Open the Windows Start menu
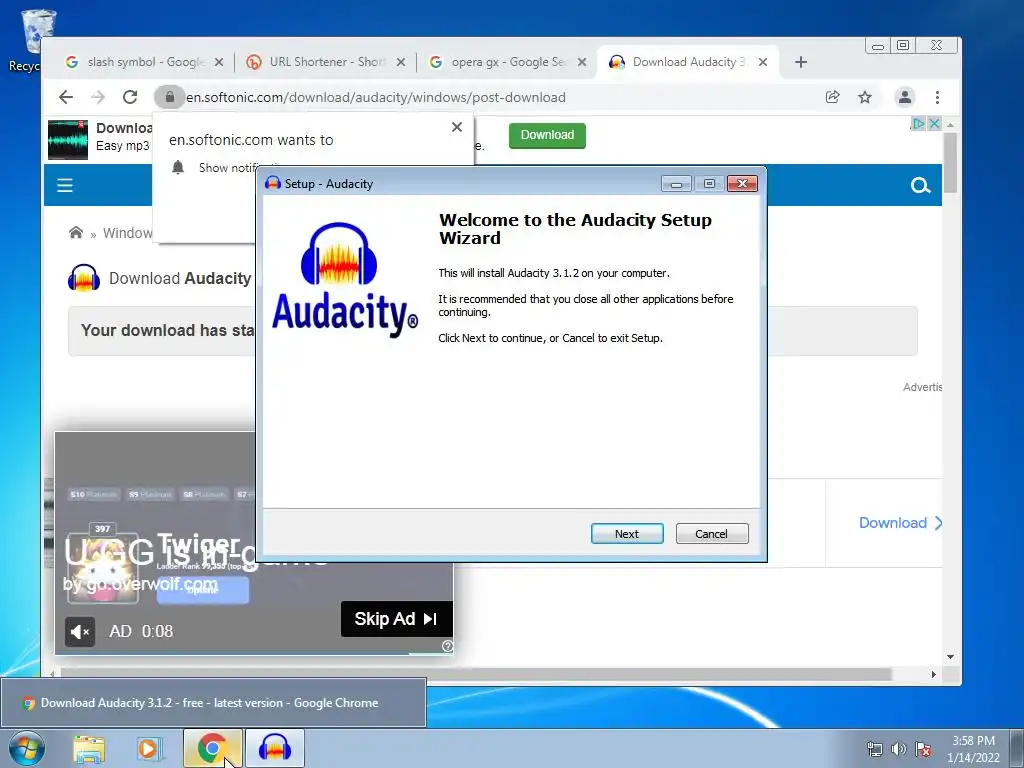This screenshot has height=768, width=1024. tap(27, 748)
